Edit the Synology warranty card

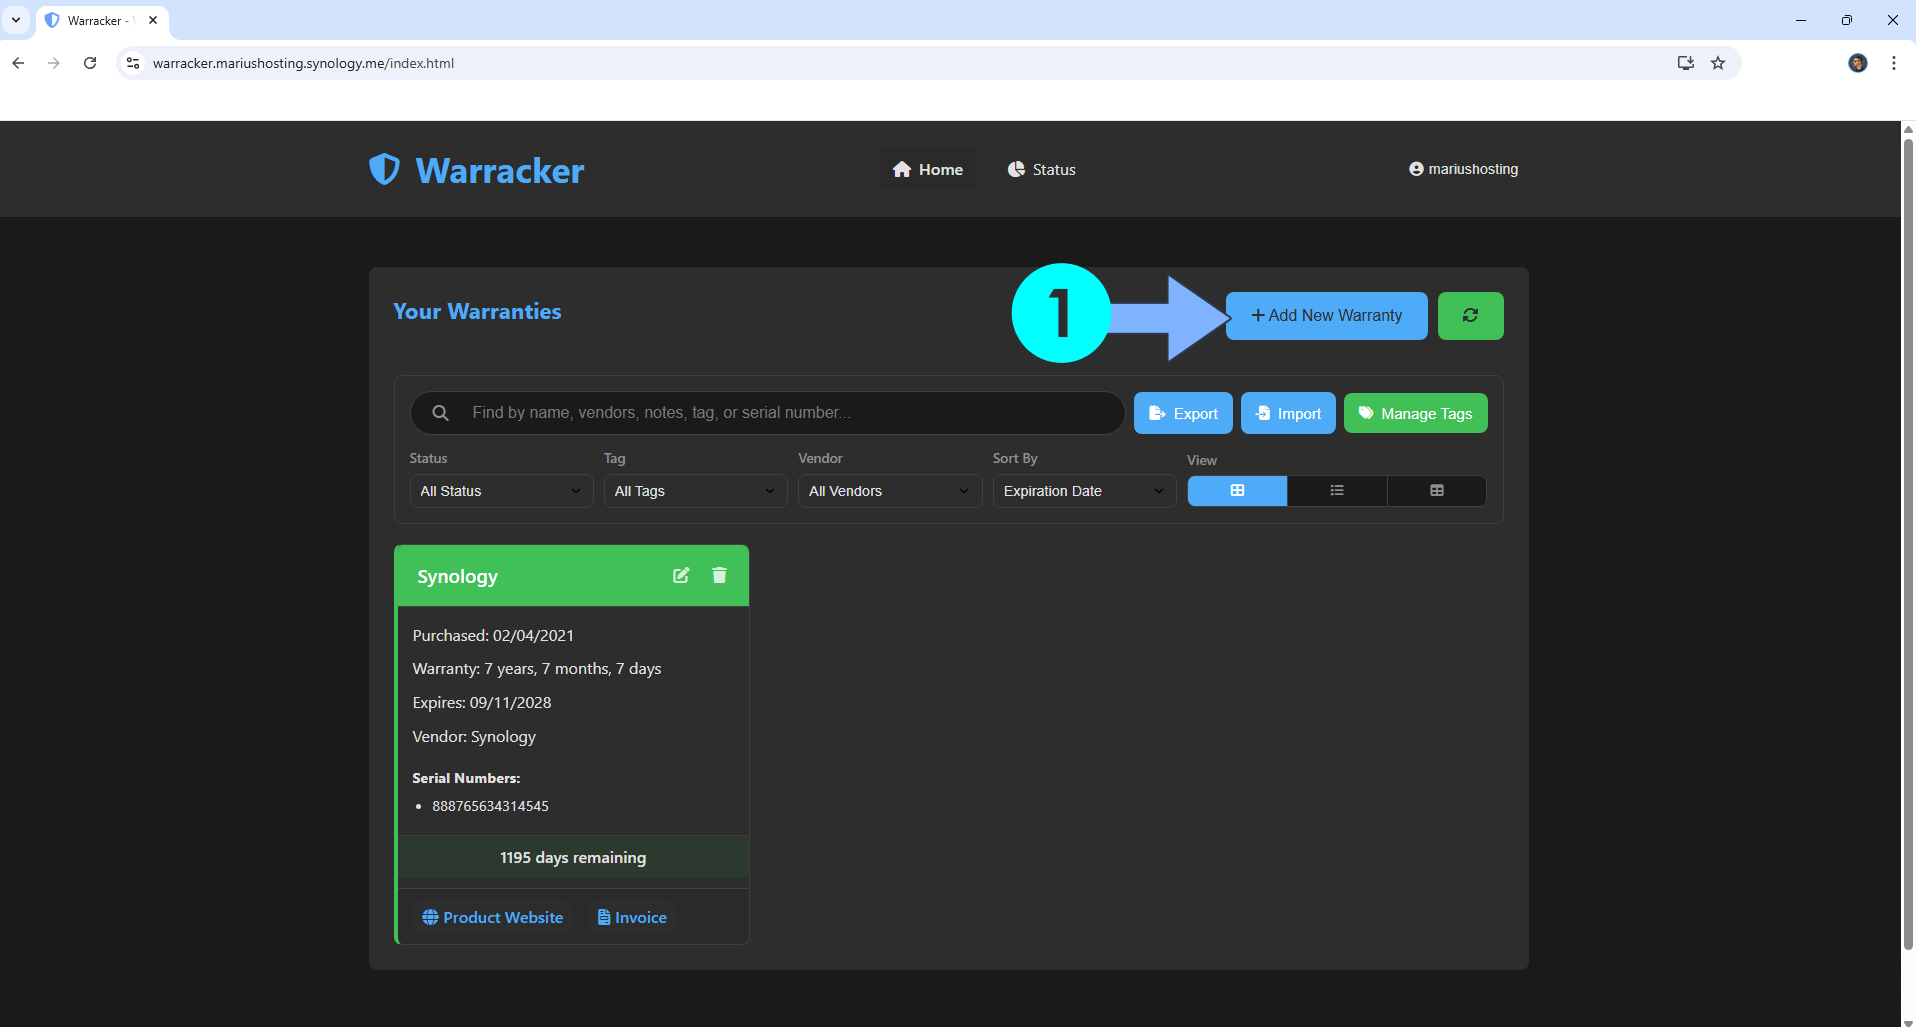681,575
